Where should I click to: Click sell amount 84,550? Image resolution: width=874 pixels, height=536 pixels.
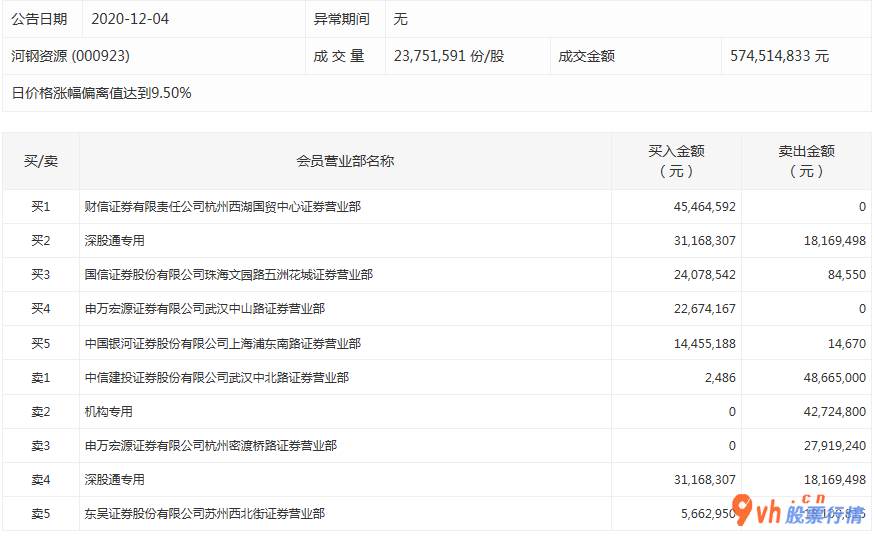[x=847, y=275]
